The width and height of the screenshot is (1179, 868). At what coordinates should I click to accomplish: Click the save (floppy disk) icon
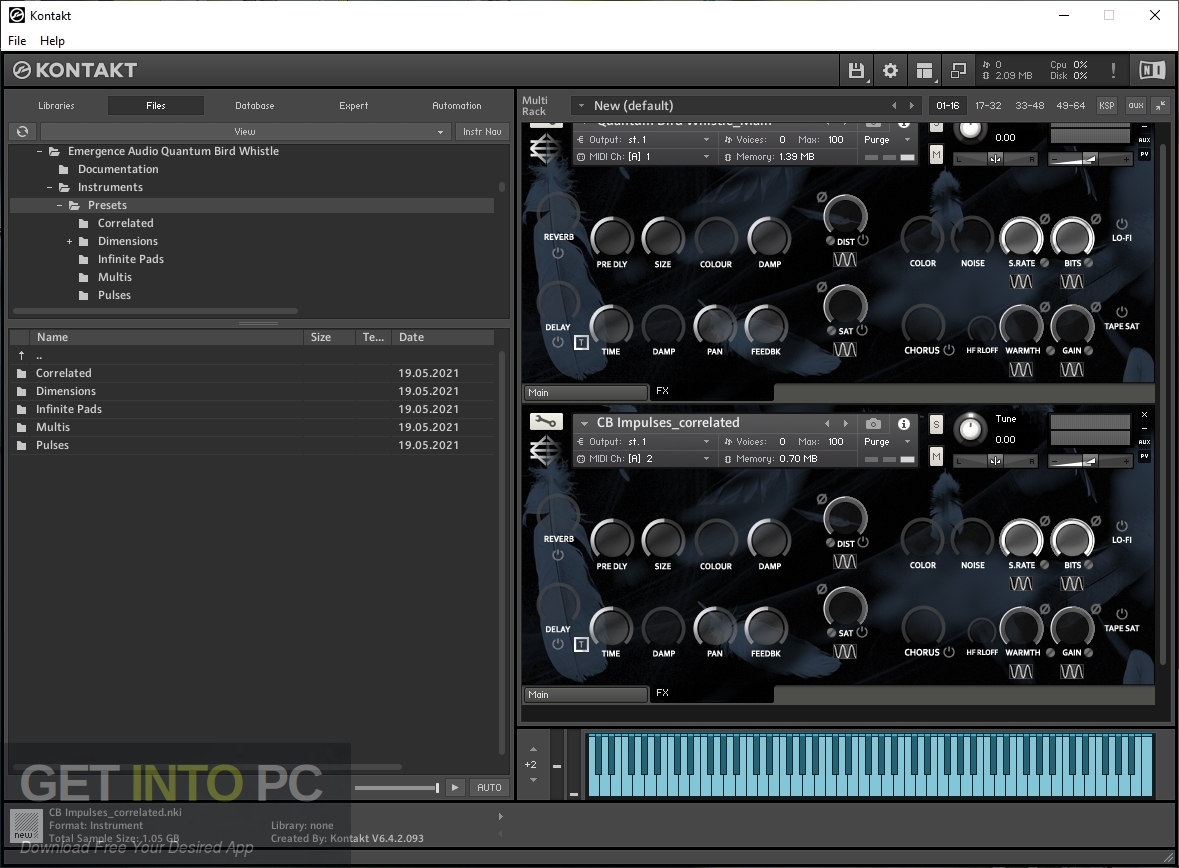pos(856,71)
